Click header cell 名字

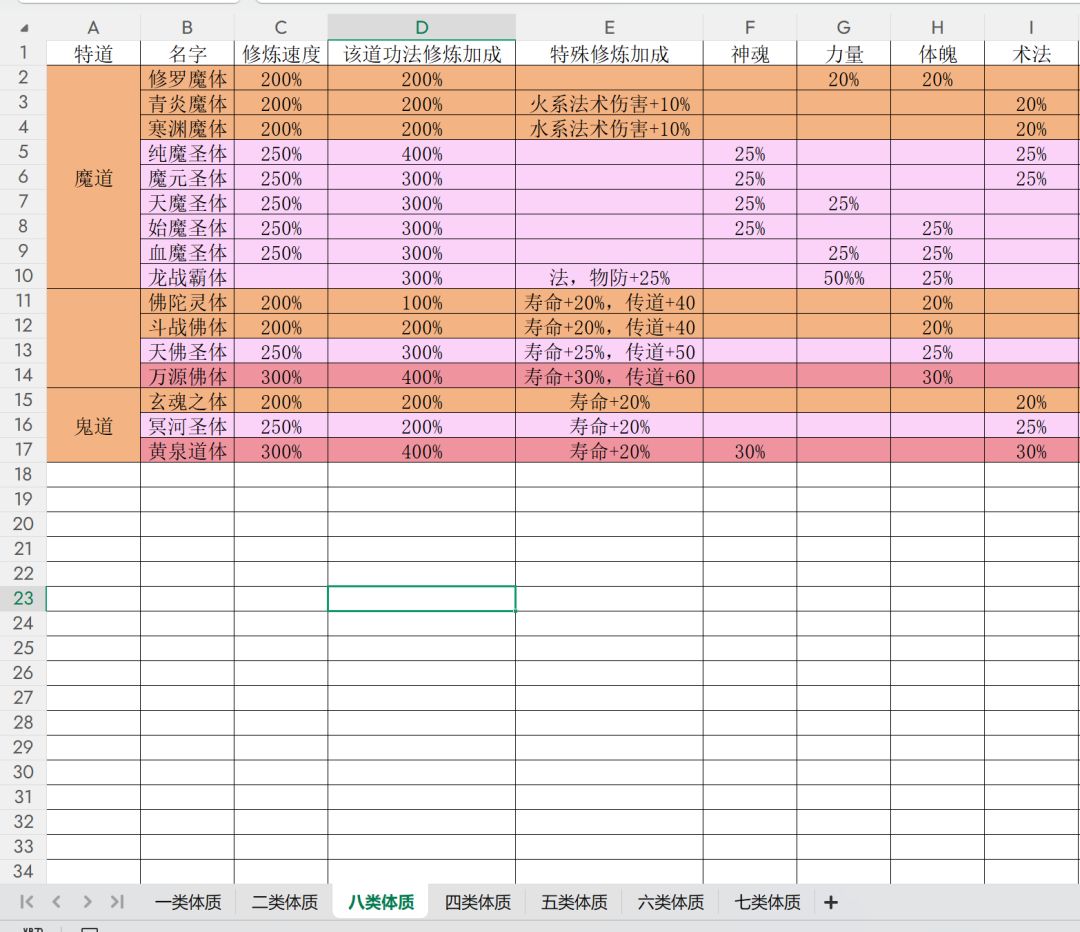tap(187, 54)
